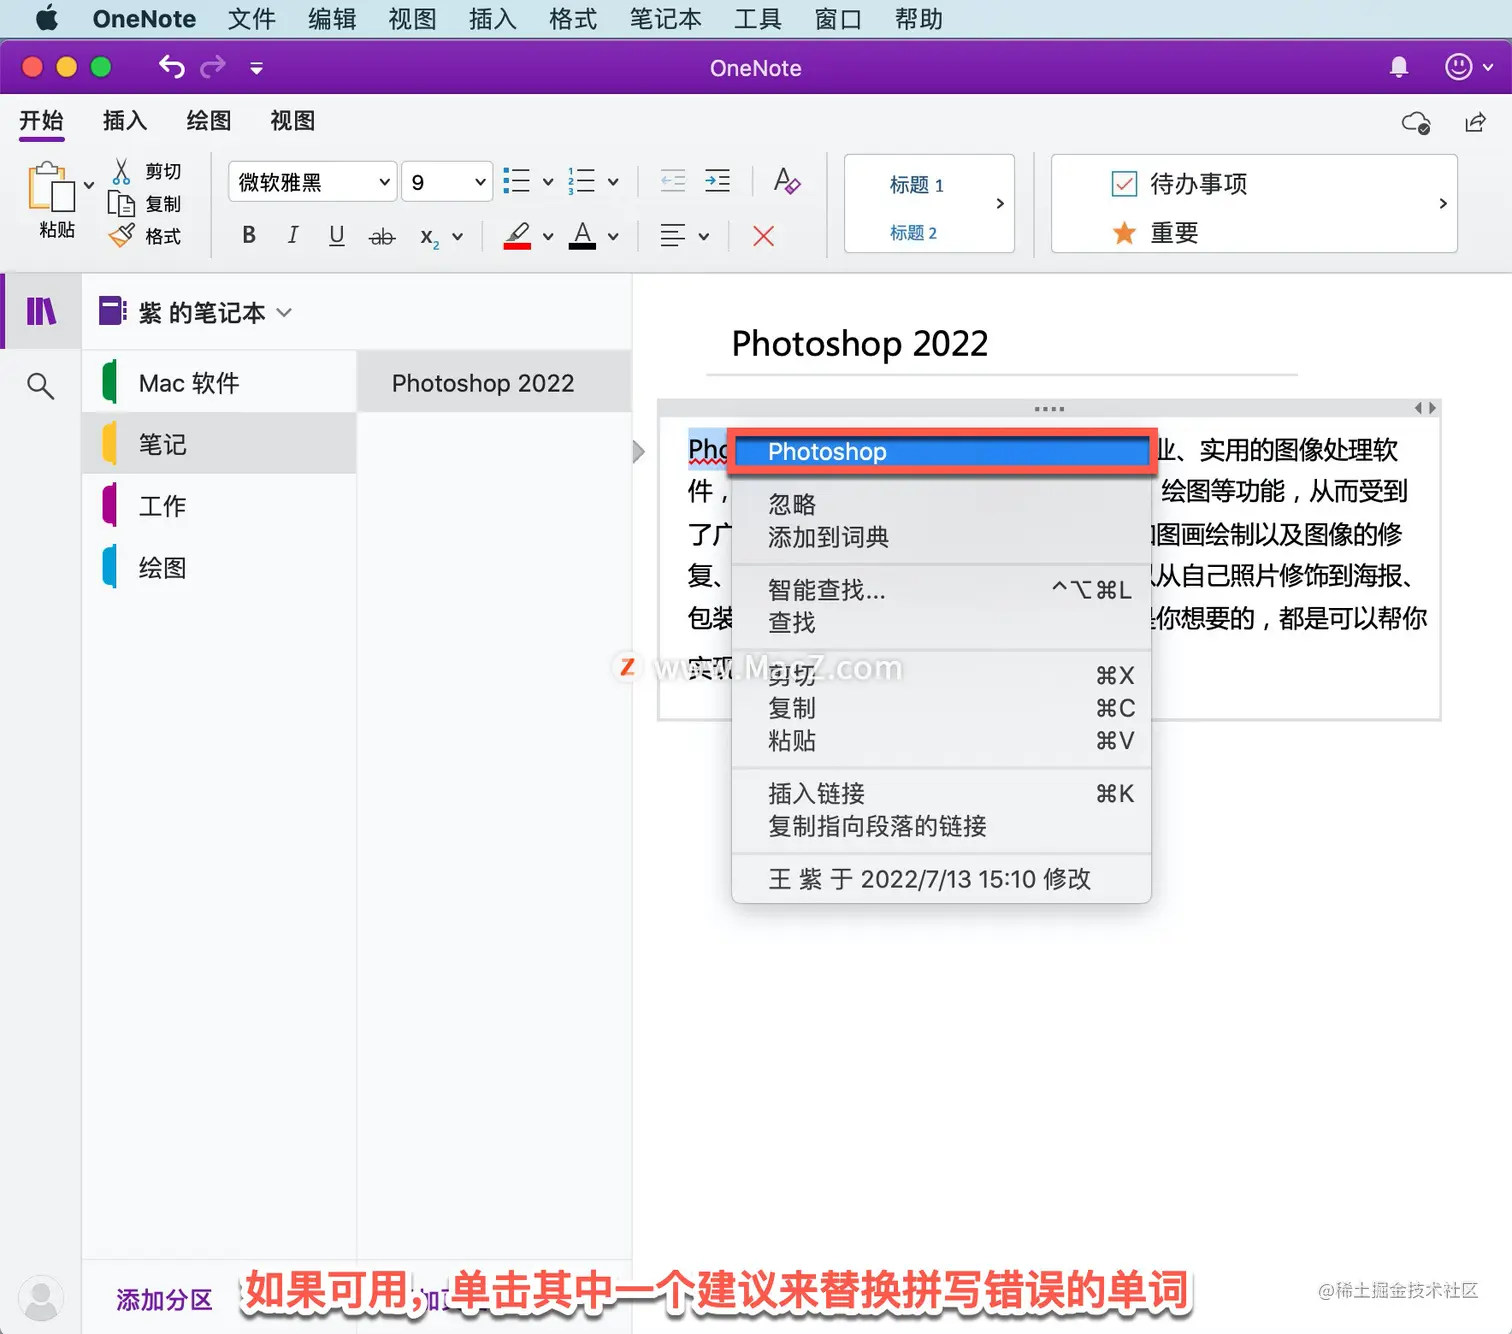Image resolution: width=1512 pixels, height=1334 pixels.
Task: Click the notification bell icon
Action: (x=1399, y=67)
